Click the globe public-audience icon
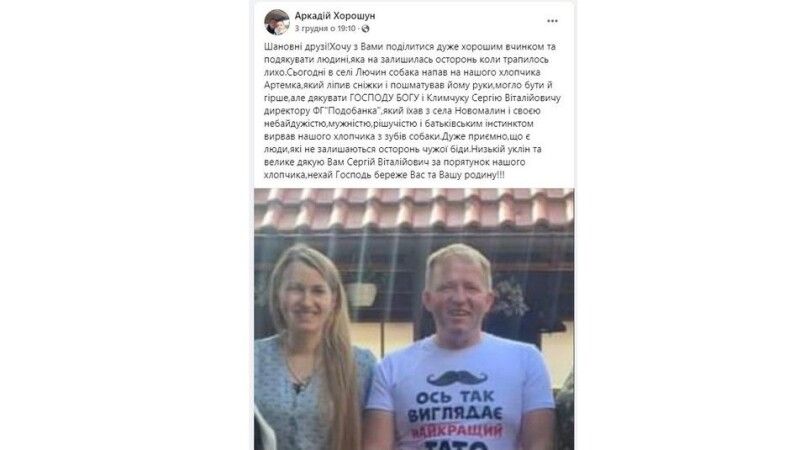800x450 pixels. [365, 29]
